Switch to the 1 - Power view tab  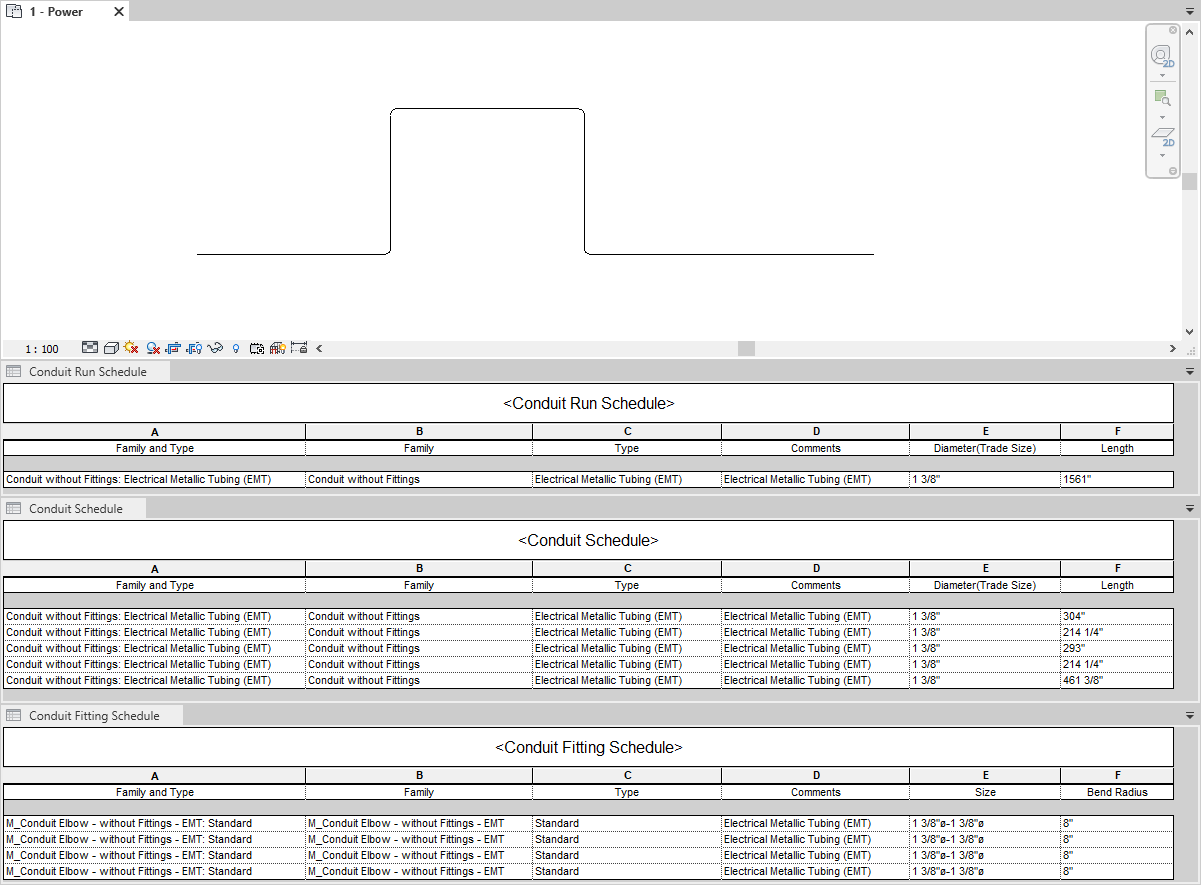(x=55, y=11)
